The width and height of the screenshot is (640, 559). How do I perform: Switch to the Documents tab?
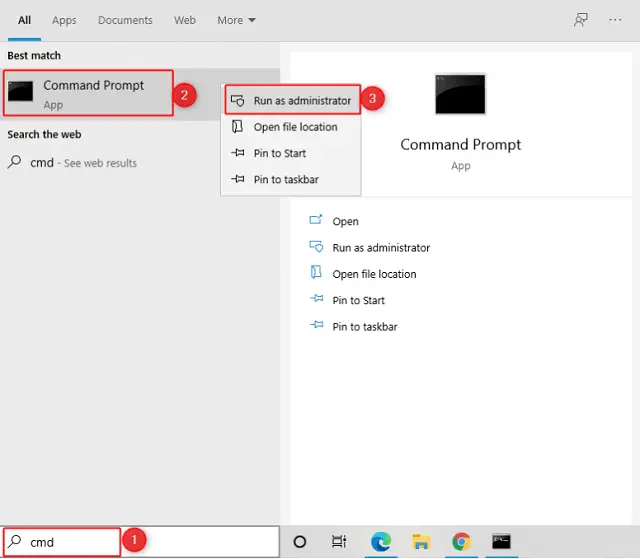(x=125, y=20)
